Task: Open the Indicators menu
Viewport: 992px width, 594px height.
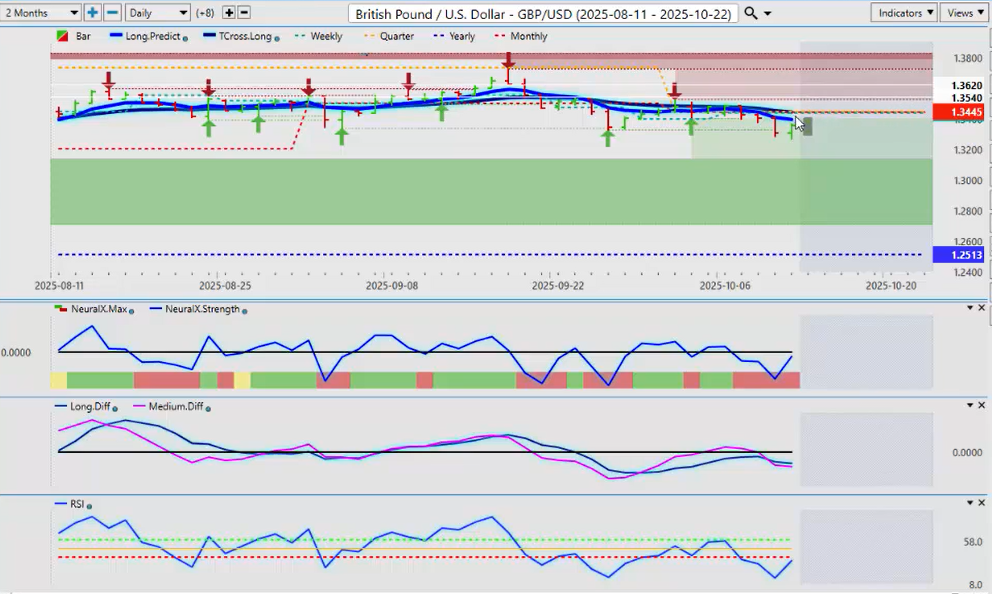Action: (x=904, y=13)
